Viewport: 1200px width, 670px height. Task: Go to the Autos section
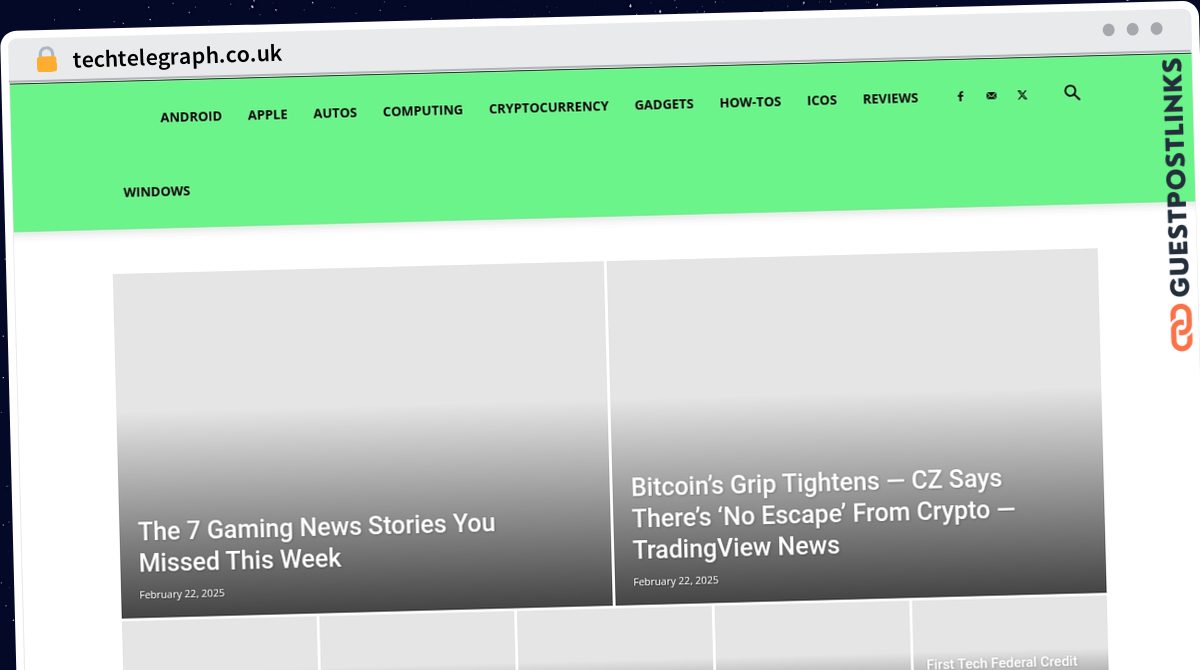[335, 113]
